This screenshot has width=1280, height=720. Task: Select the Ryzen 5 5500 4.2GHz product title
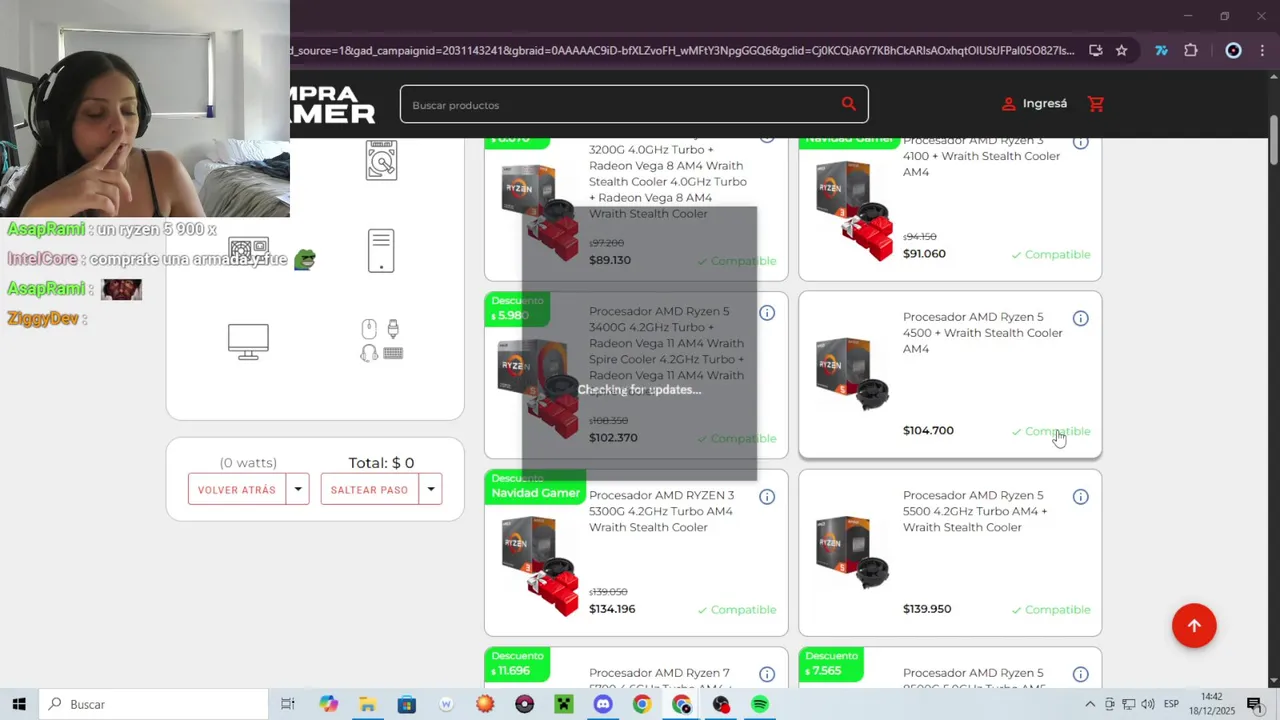click(x=975, y=511)
